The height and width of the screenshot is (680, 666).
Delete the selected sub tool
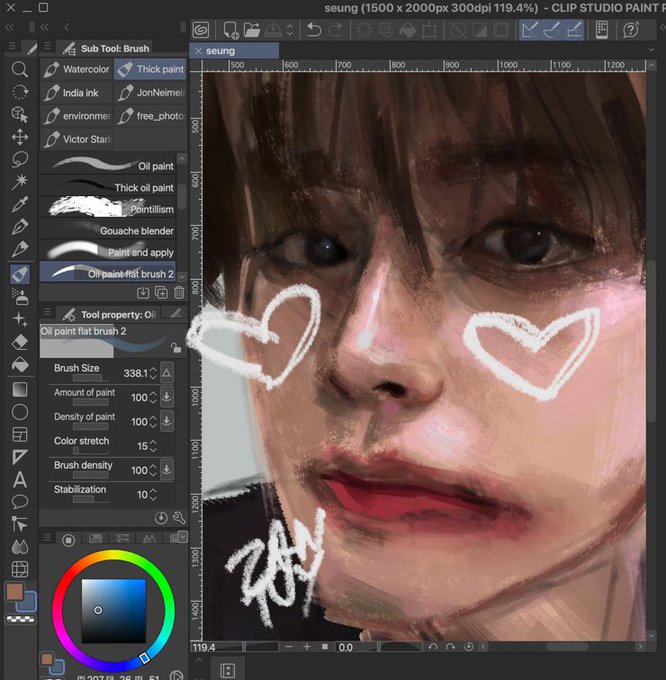(179, 293)
